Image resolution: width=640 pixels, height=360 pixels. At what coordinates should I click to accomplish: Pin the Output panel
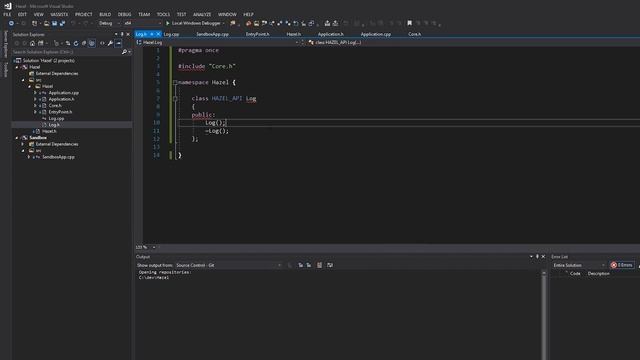pyautogui.click(x=537, y=256)
